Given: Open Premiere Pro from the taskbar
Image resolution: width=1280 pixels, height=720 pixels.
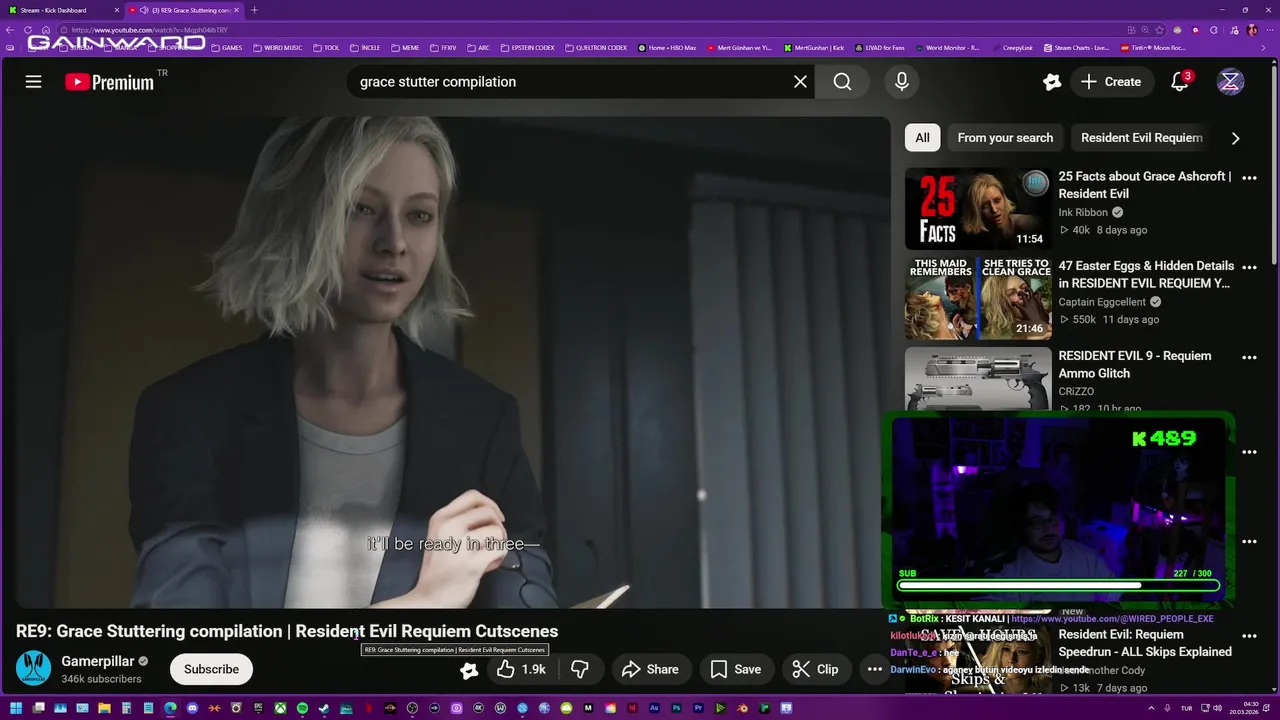Looking at the screenshot, I should pyautogui.click(x=699, y=708).
